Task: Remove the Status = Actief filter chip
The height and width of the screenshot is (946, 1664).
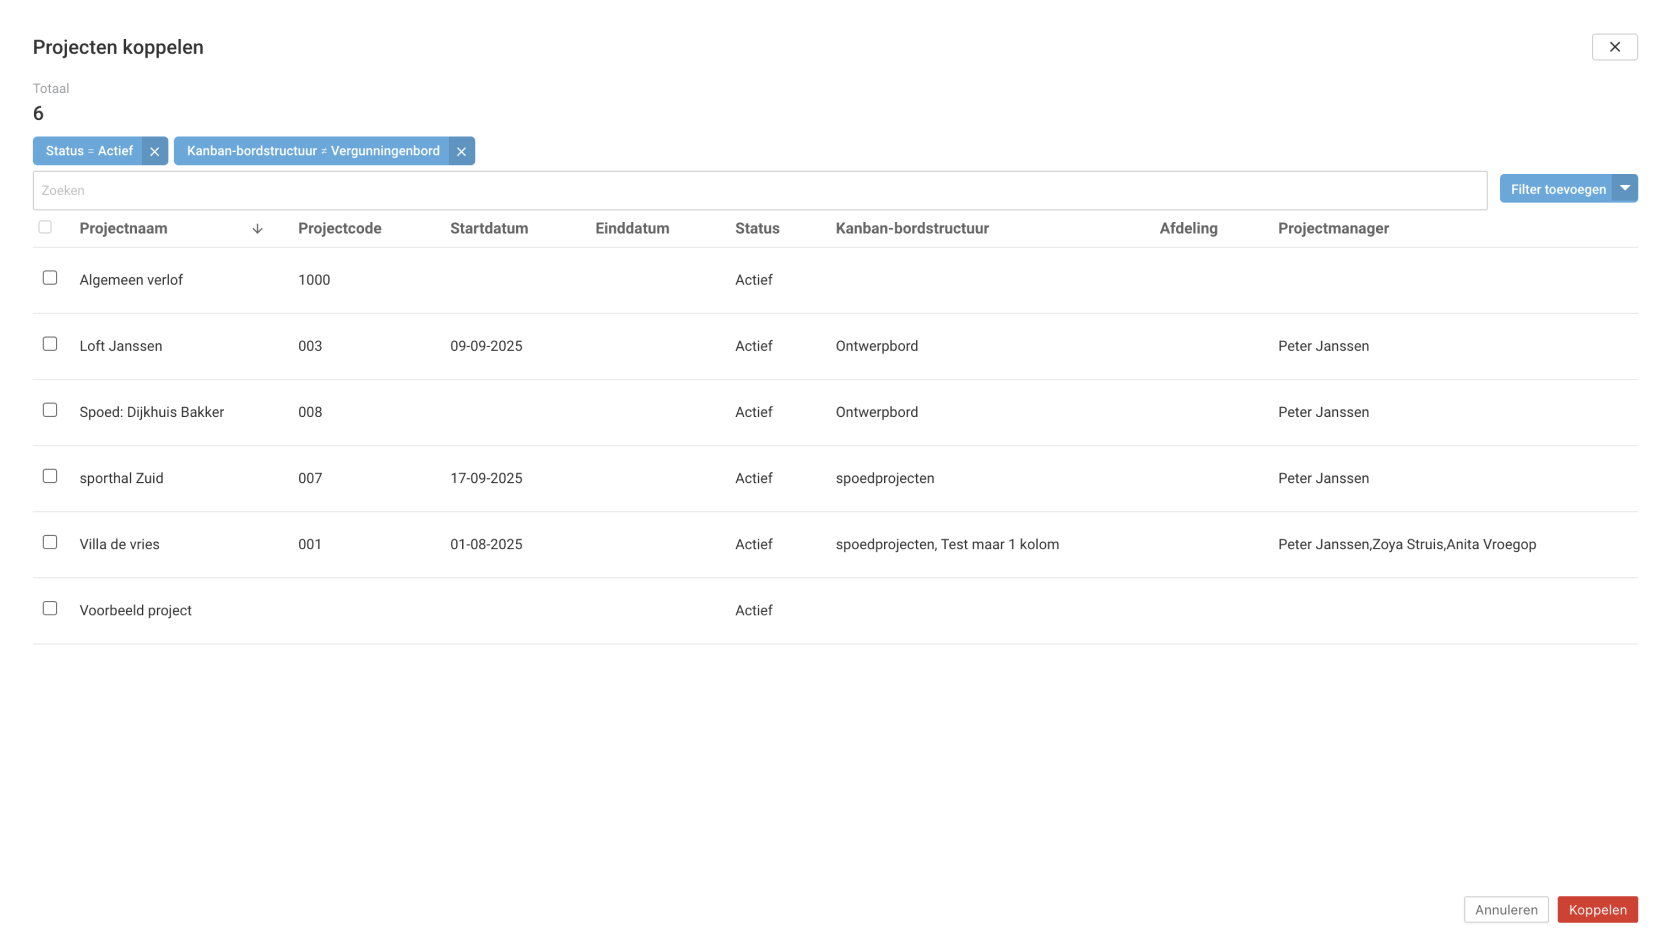Action: [x=154, y=152]
